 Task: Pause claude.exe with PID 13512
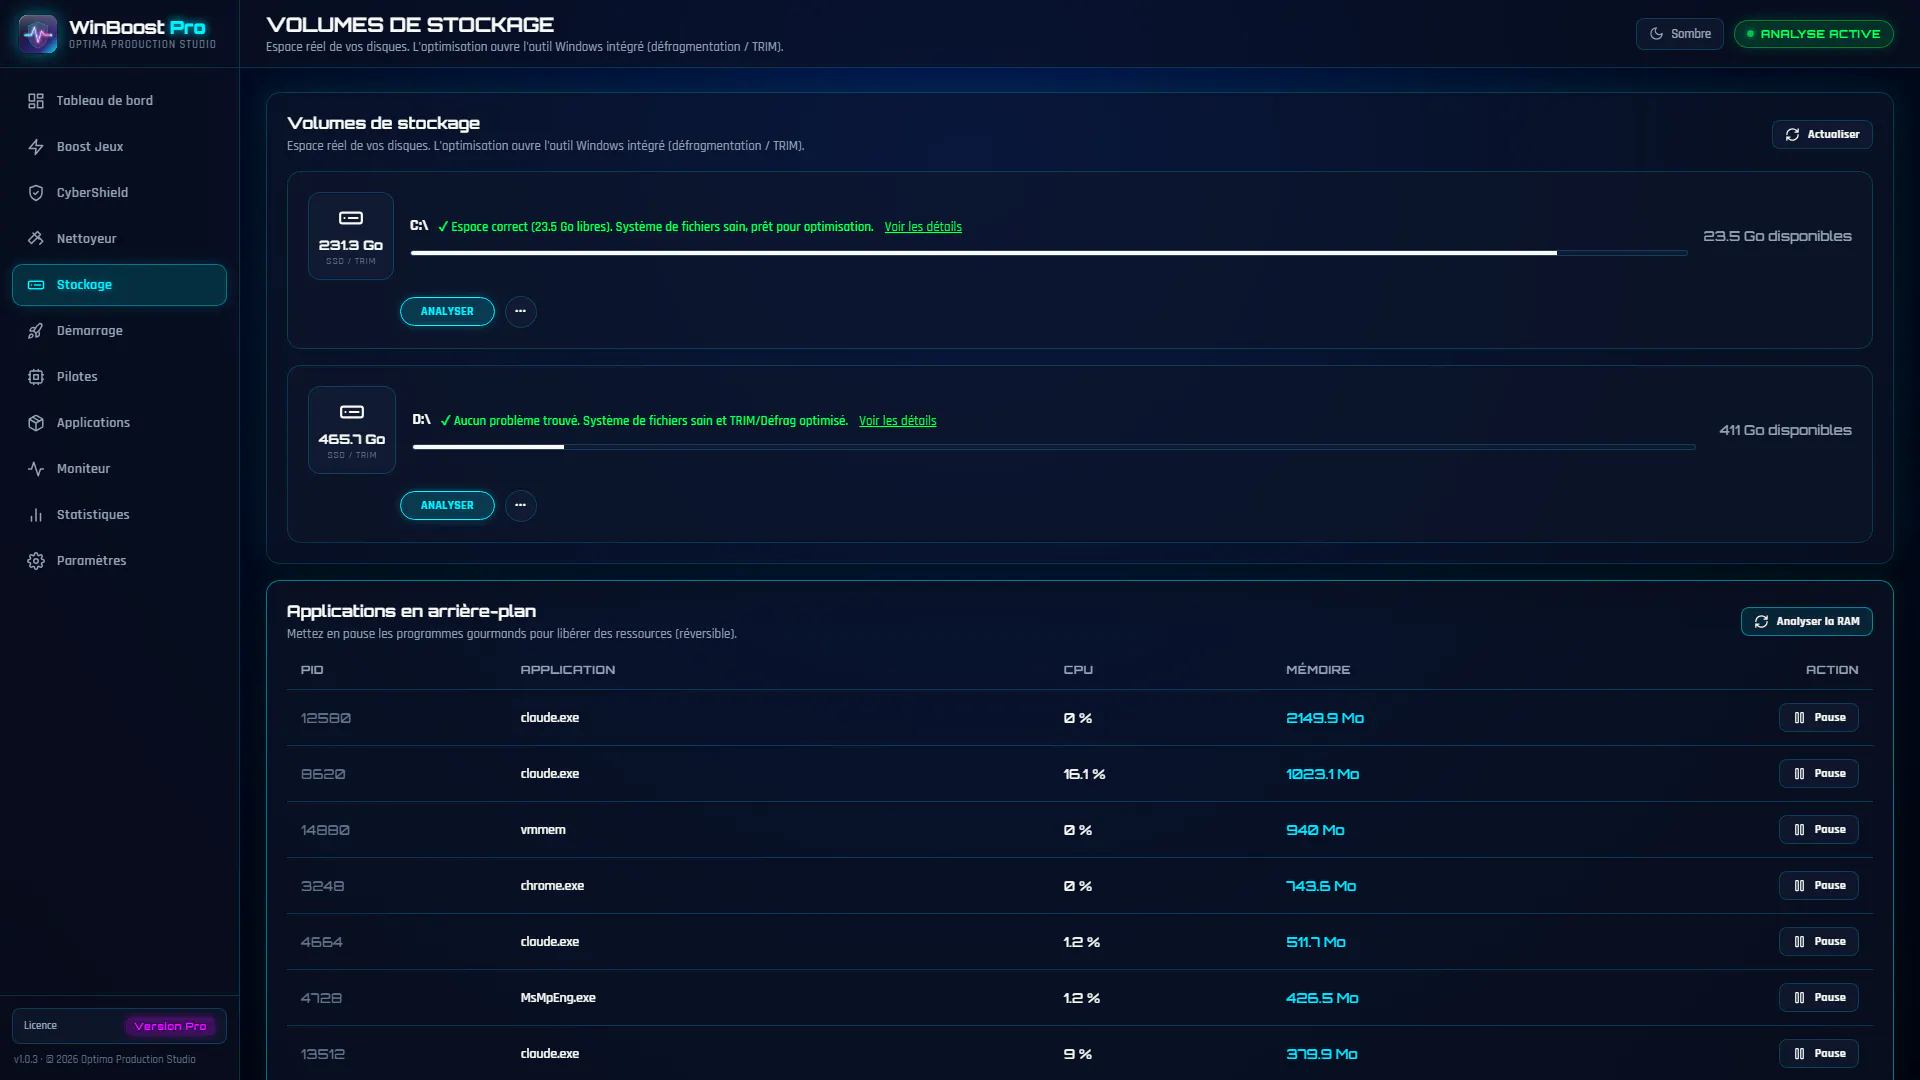coord(1818,1054)
